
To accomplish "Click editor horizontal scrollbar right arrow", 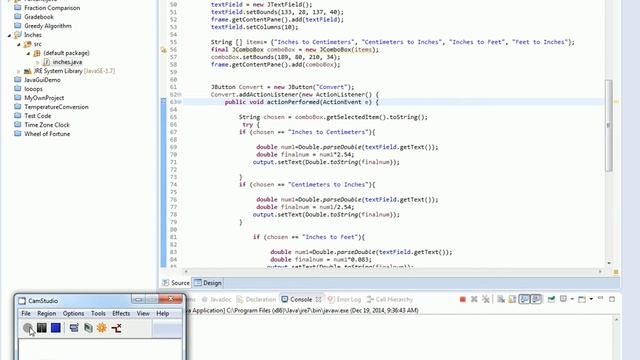I will click(600, 271).
